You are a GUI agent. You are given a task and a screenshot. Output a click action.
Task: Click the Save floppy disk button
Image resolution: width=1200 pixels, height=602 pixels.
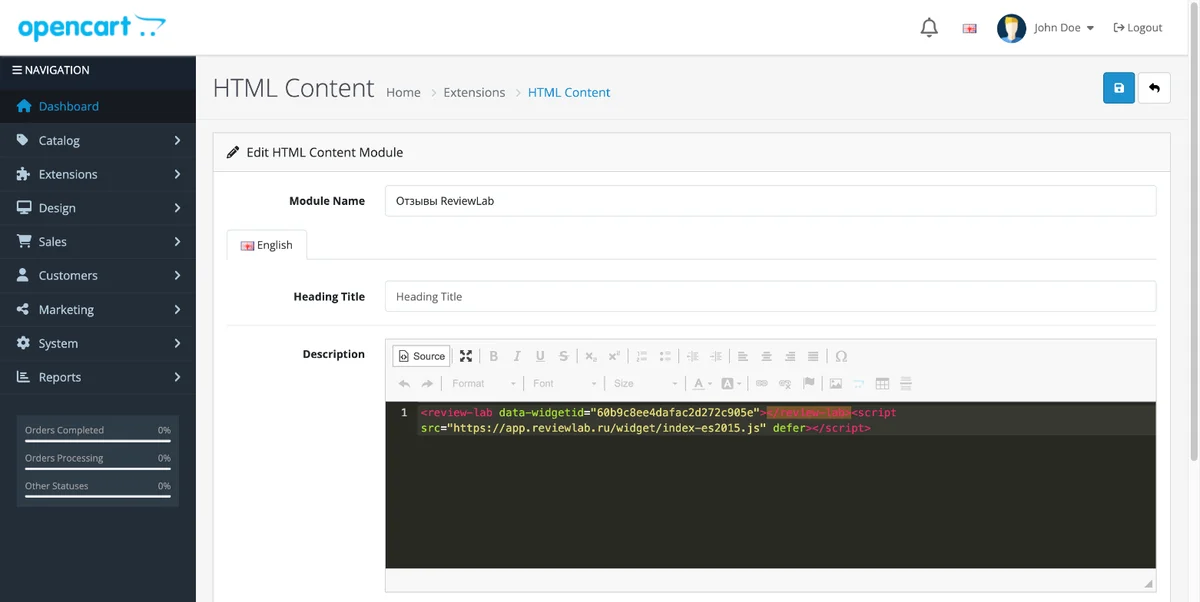point(1118,88)
